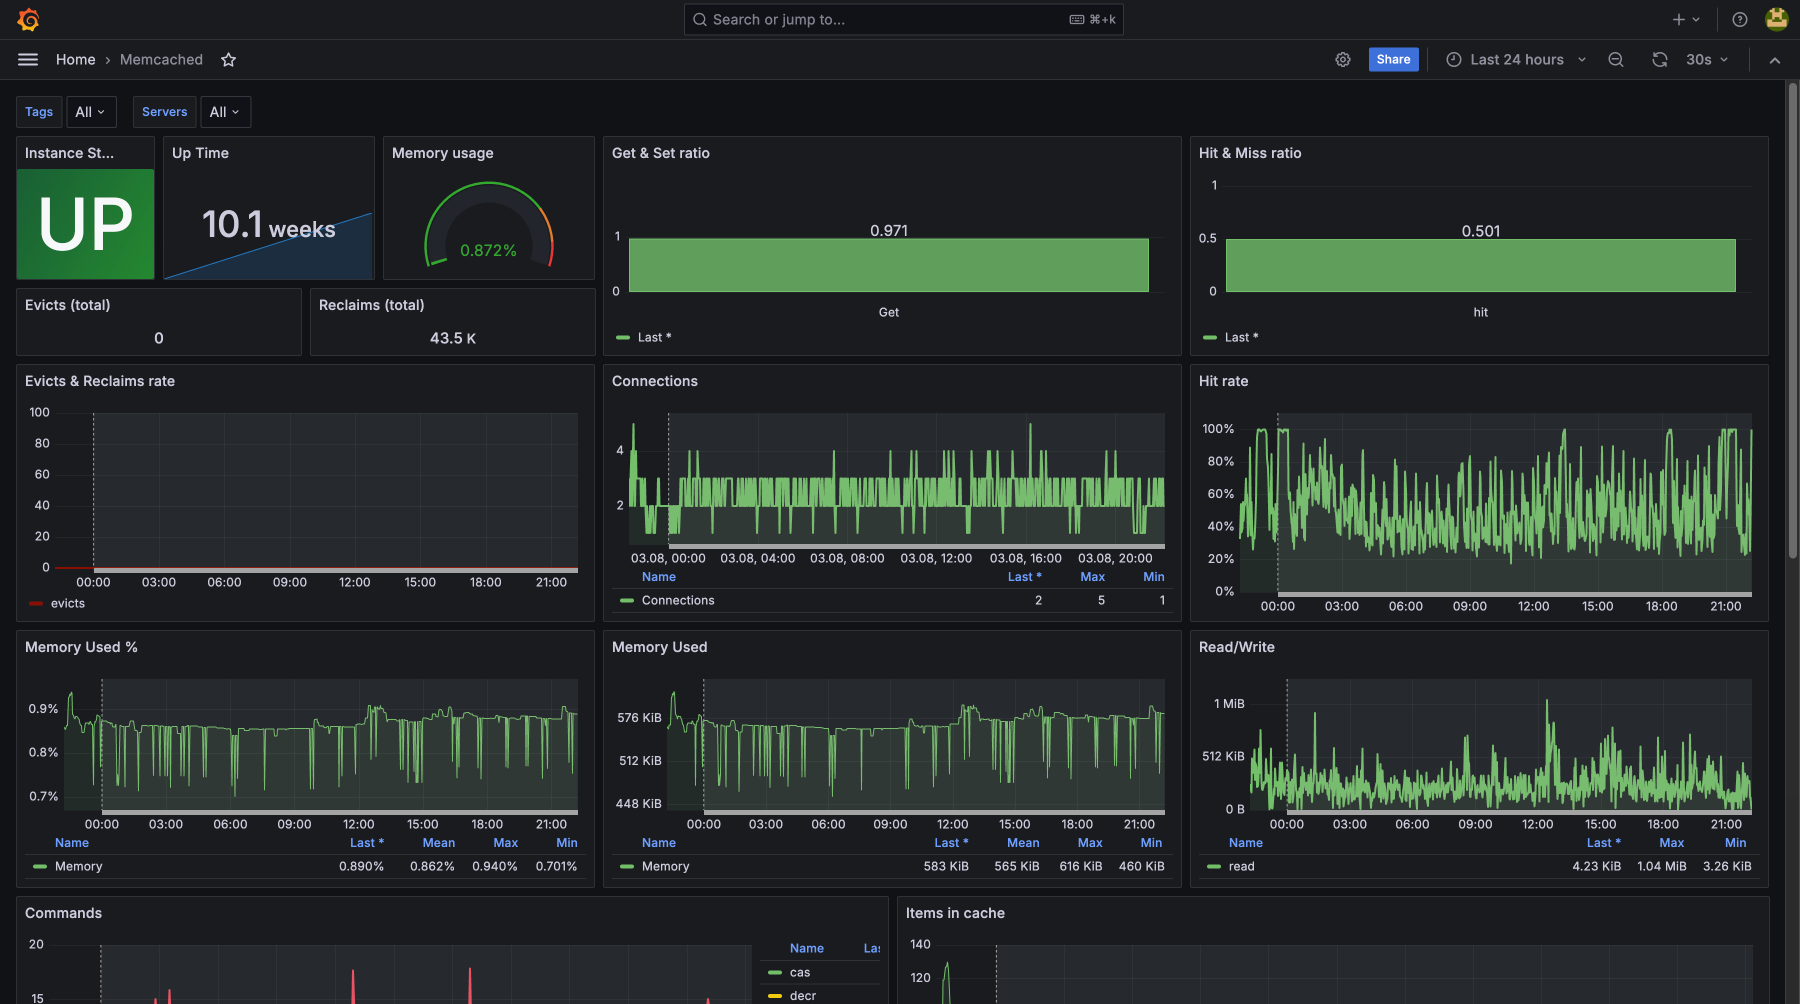The image size is (1800, 1004).
Task: Click the Grafana logo icon
Action: pyautogui.click(x=28, y=20)
